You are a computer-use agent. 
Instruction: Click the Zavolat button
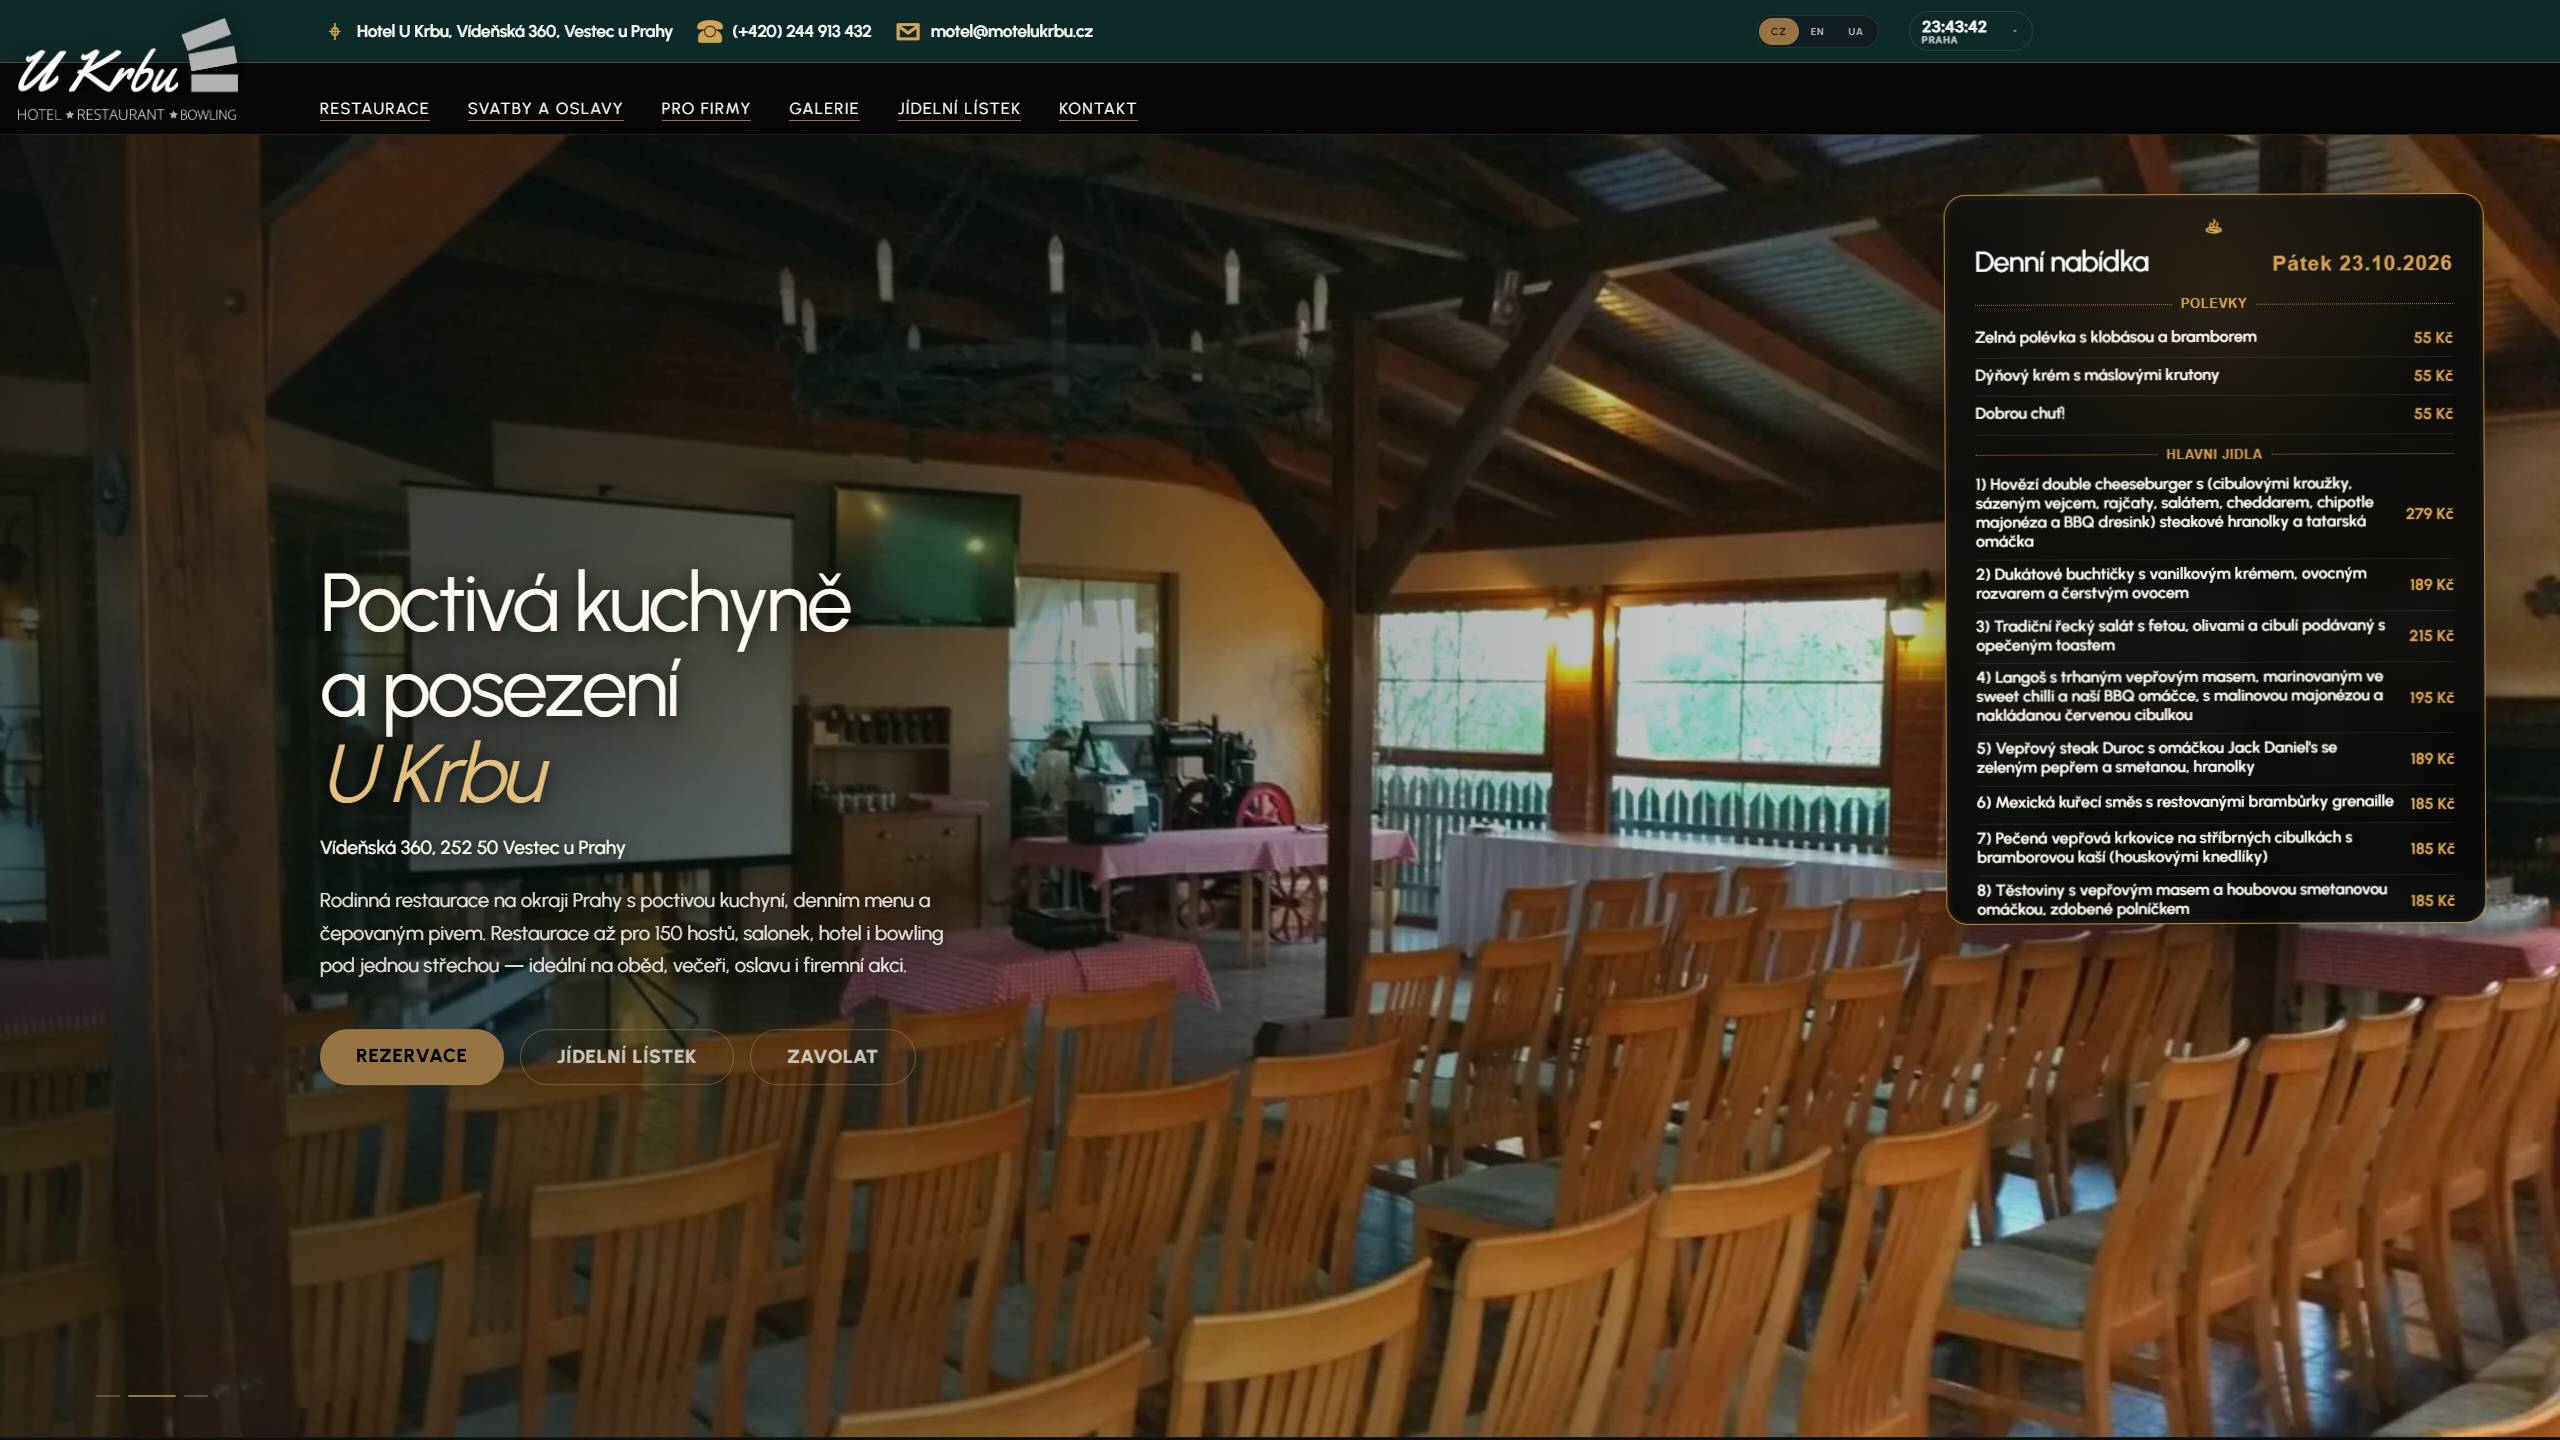[832, 1056]
